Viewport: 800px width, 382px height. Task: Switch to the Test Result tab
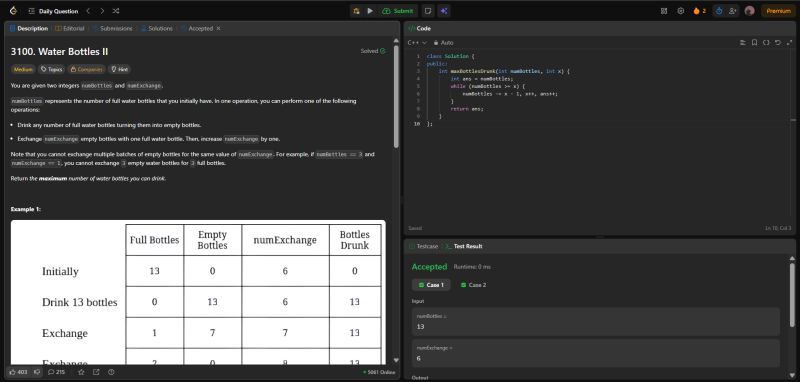pyautogui.click(x=464, y=246)
